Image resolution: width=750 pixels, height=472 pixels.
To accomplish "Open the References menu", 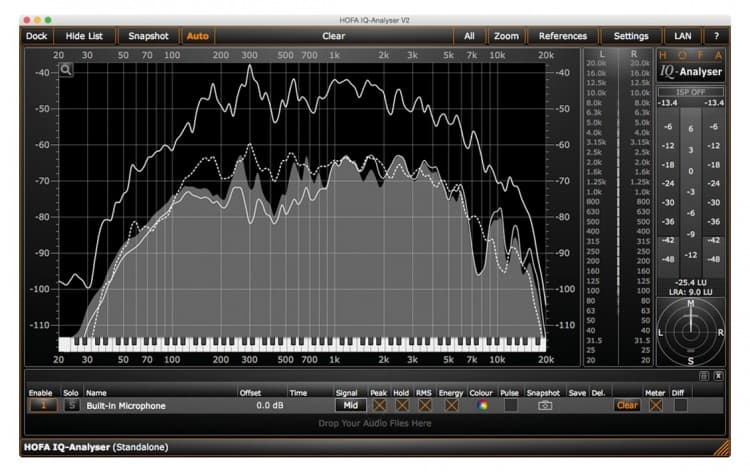I will [x=562, y=36].
